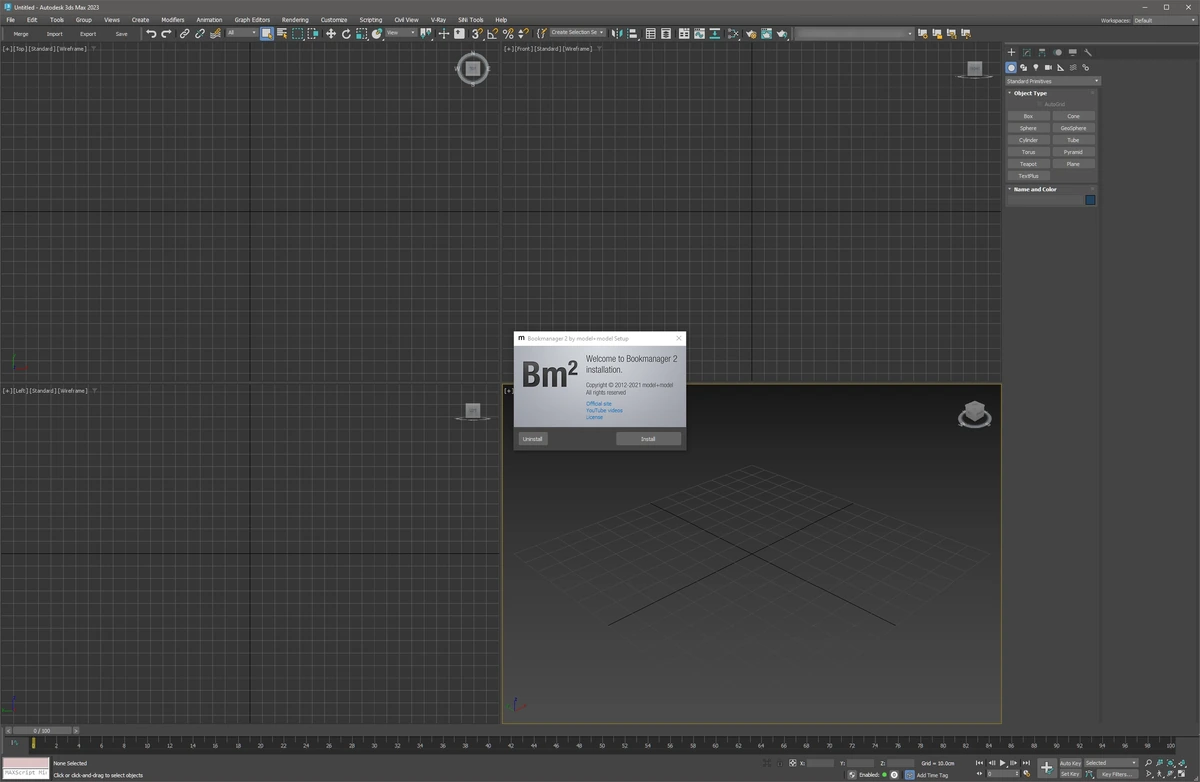Click Install in Bookmanager setup dialog
The image size is (1200, 782).
pyautogui.click(x=648, y=439)
